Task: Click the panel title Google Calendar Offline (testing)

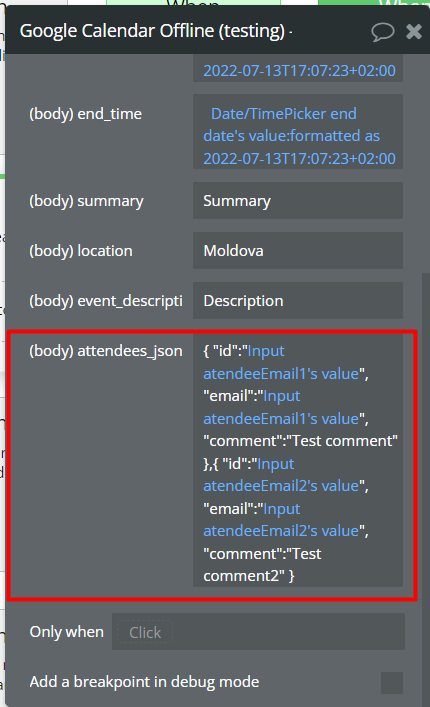Action: 152,31
